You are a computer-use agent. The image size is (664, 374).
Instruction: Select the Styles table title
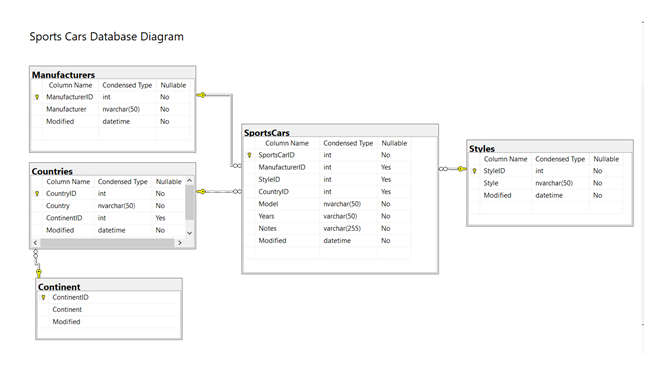(x=482, y=149)
